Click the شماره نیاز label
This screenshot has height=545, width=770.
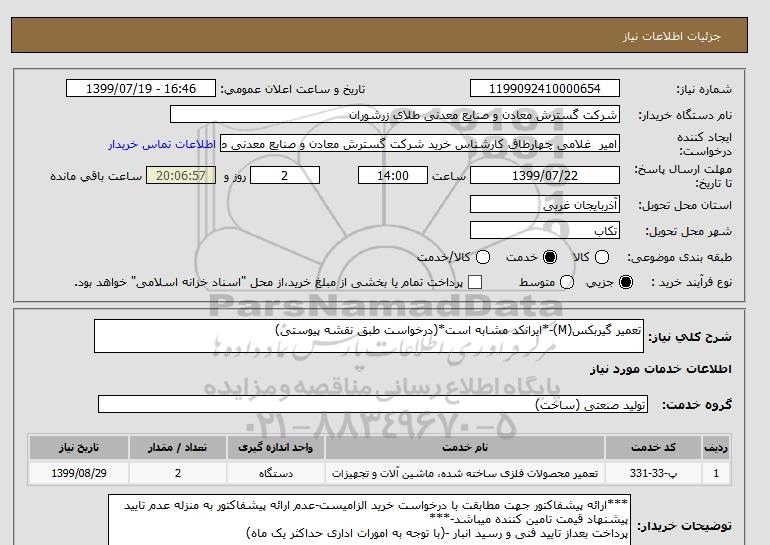[x=704, y=89]
